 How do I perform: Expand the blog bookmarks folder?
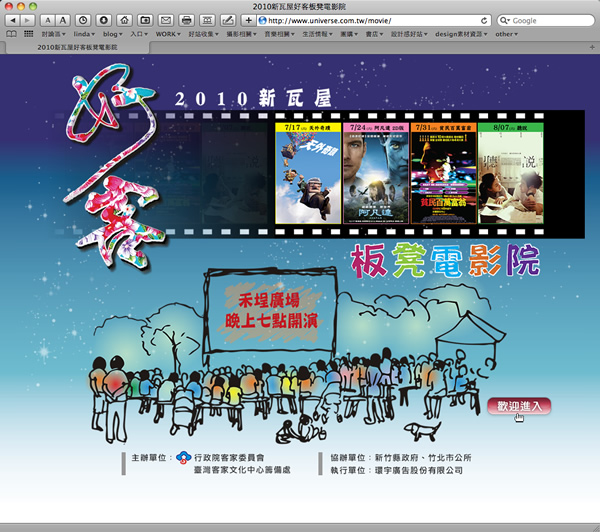click(x=112, y=34)
